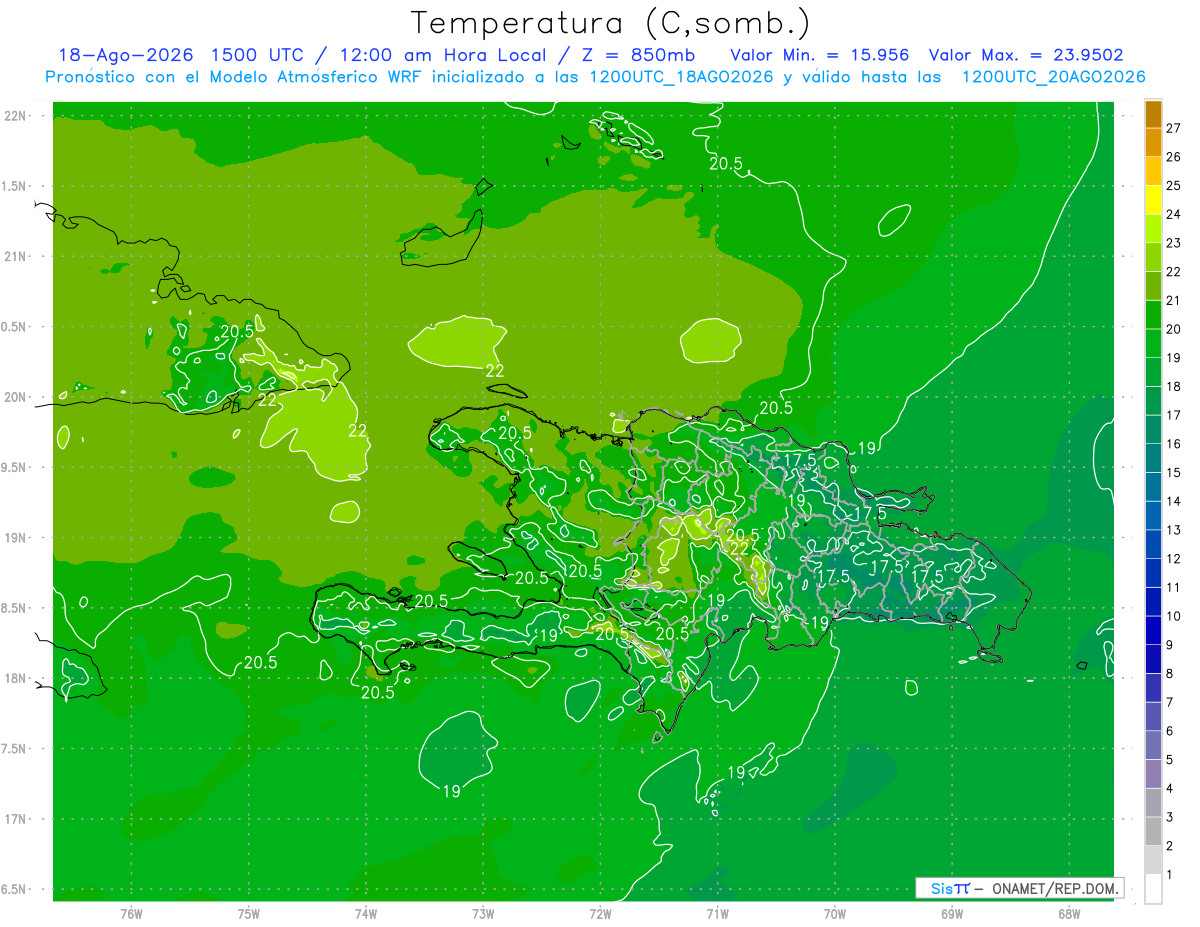Click colorbar label '13'
Screen dimensions: 1200x927
[x=1173, y=530]
